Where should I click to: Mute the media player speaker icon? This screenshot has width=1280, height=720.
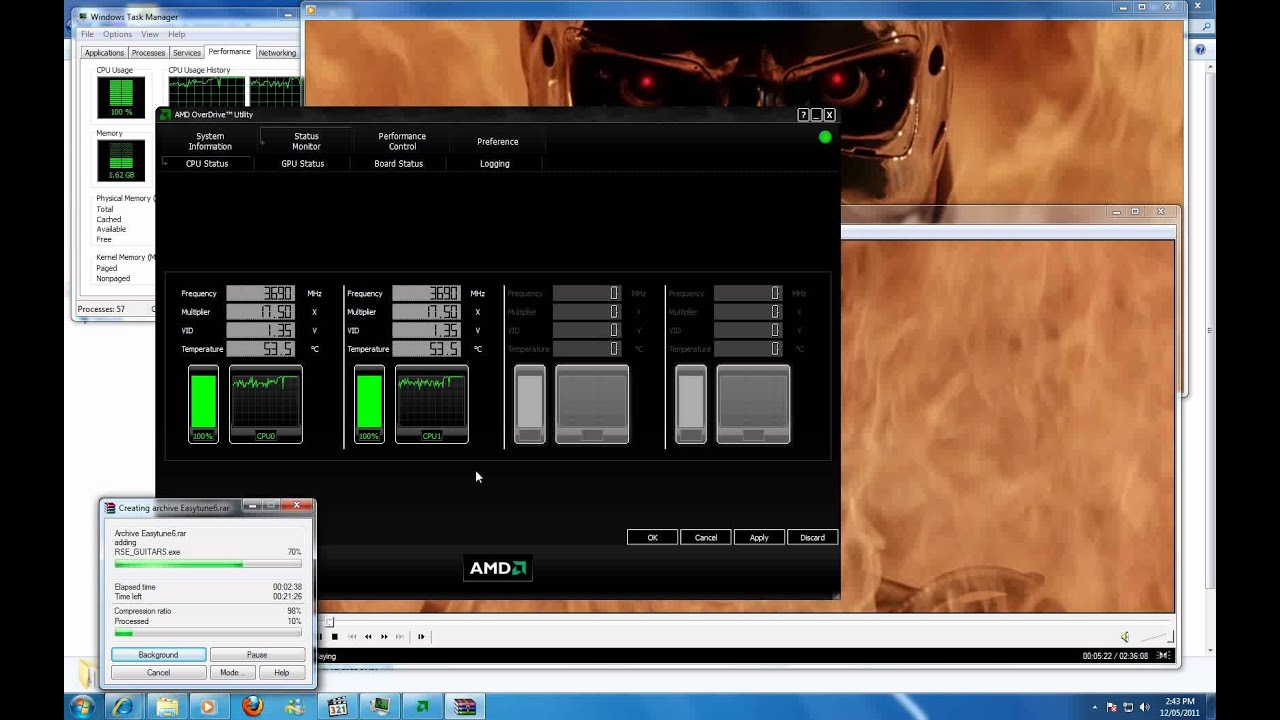click(x=1125, y=637)
